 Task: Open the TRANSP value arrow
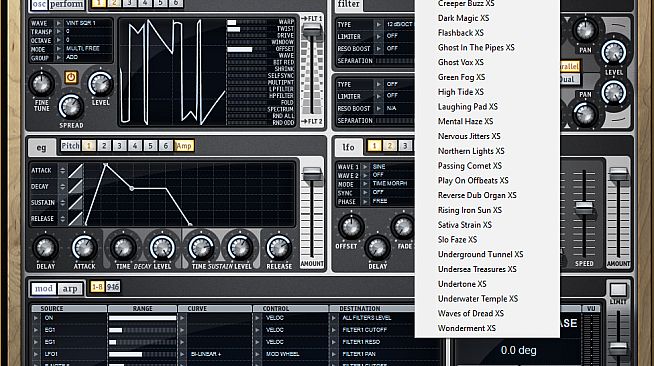click(x=58, y=32)
